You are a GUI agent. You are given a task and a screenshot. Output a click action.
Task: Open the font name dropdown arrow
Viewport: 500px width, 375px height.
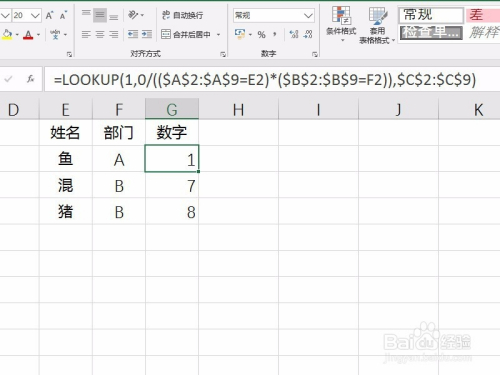(x=5, y=15)
